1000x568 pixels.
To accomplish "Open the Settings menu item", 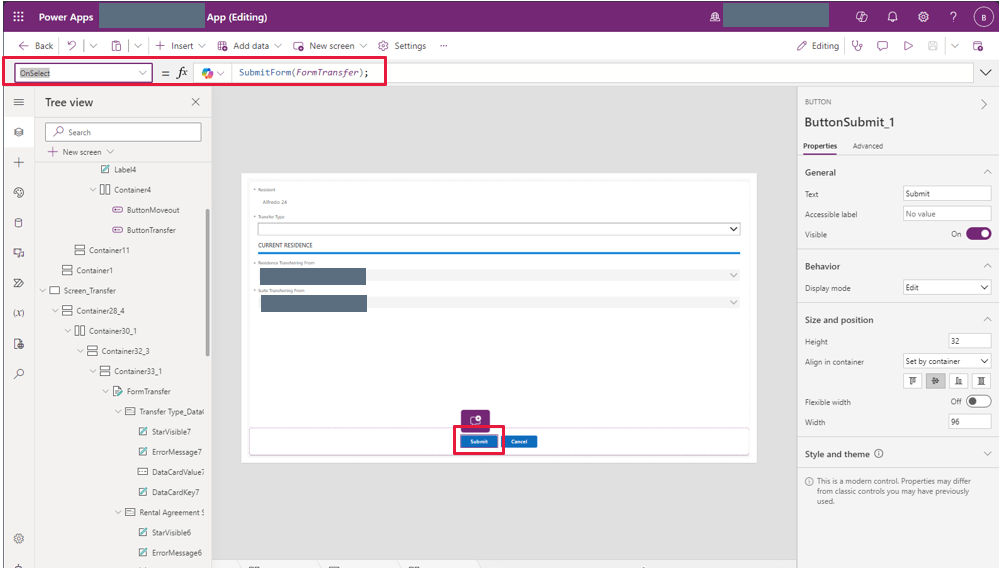I will (x=402, y=46).
